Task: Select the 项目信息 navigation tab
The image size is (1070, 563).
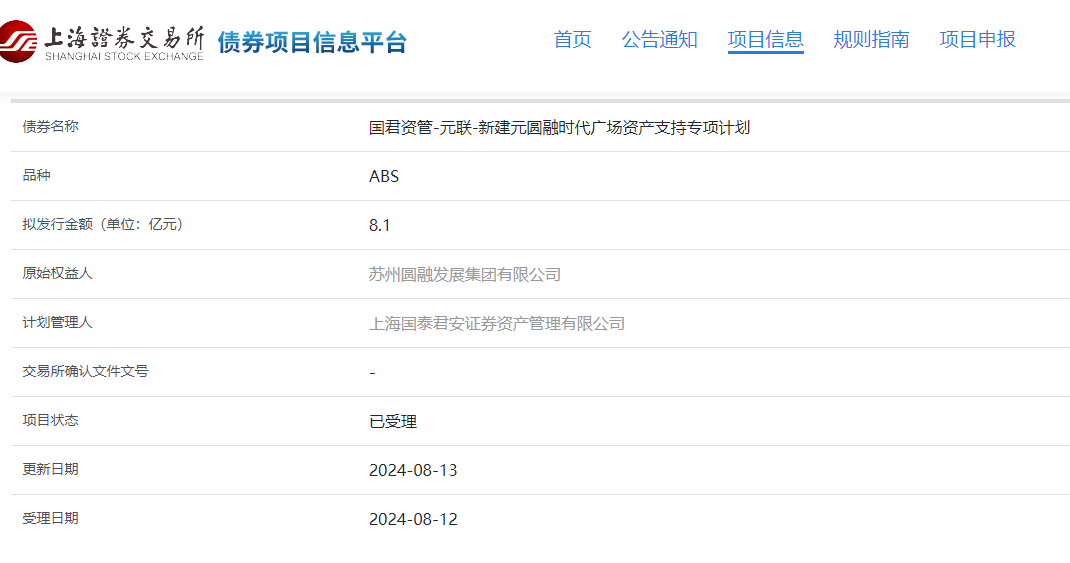Action: pos(766,40)
